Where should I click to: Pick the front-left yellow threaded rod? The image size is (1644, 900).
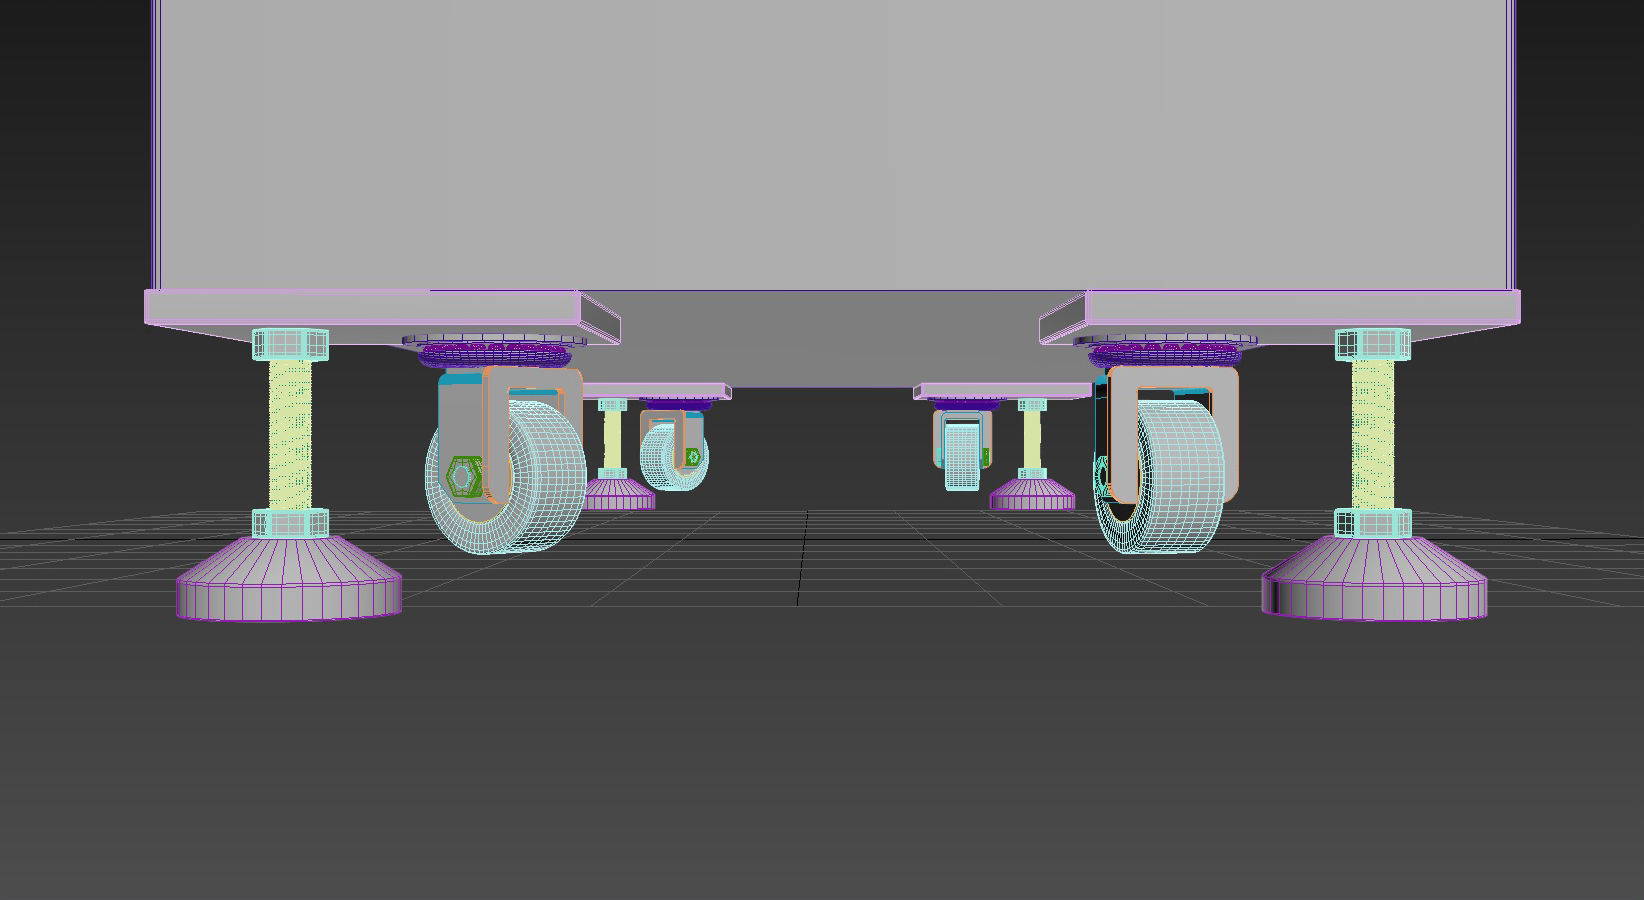290,434
